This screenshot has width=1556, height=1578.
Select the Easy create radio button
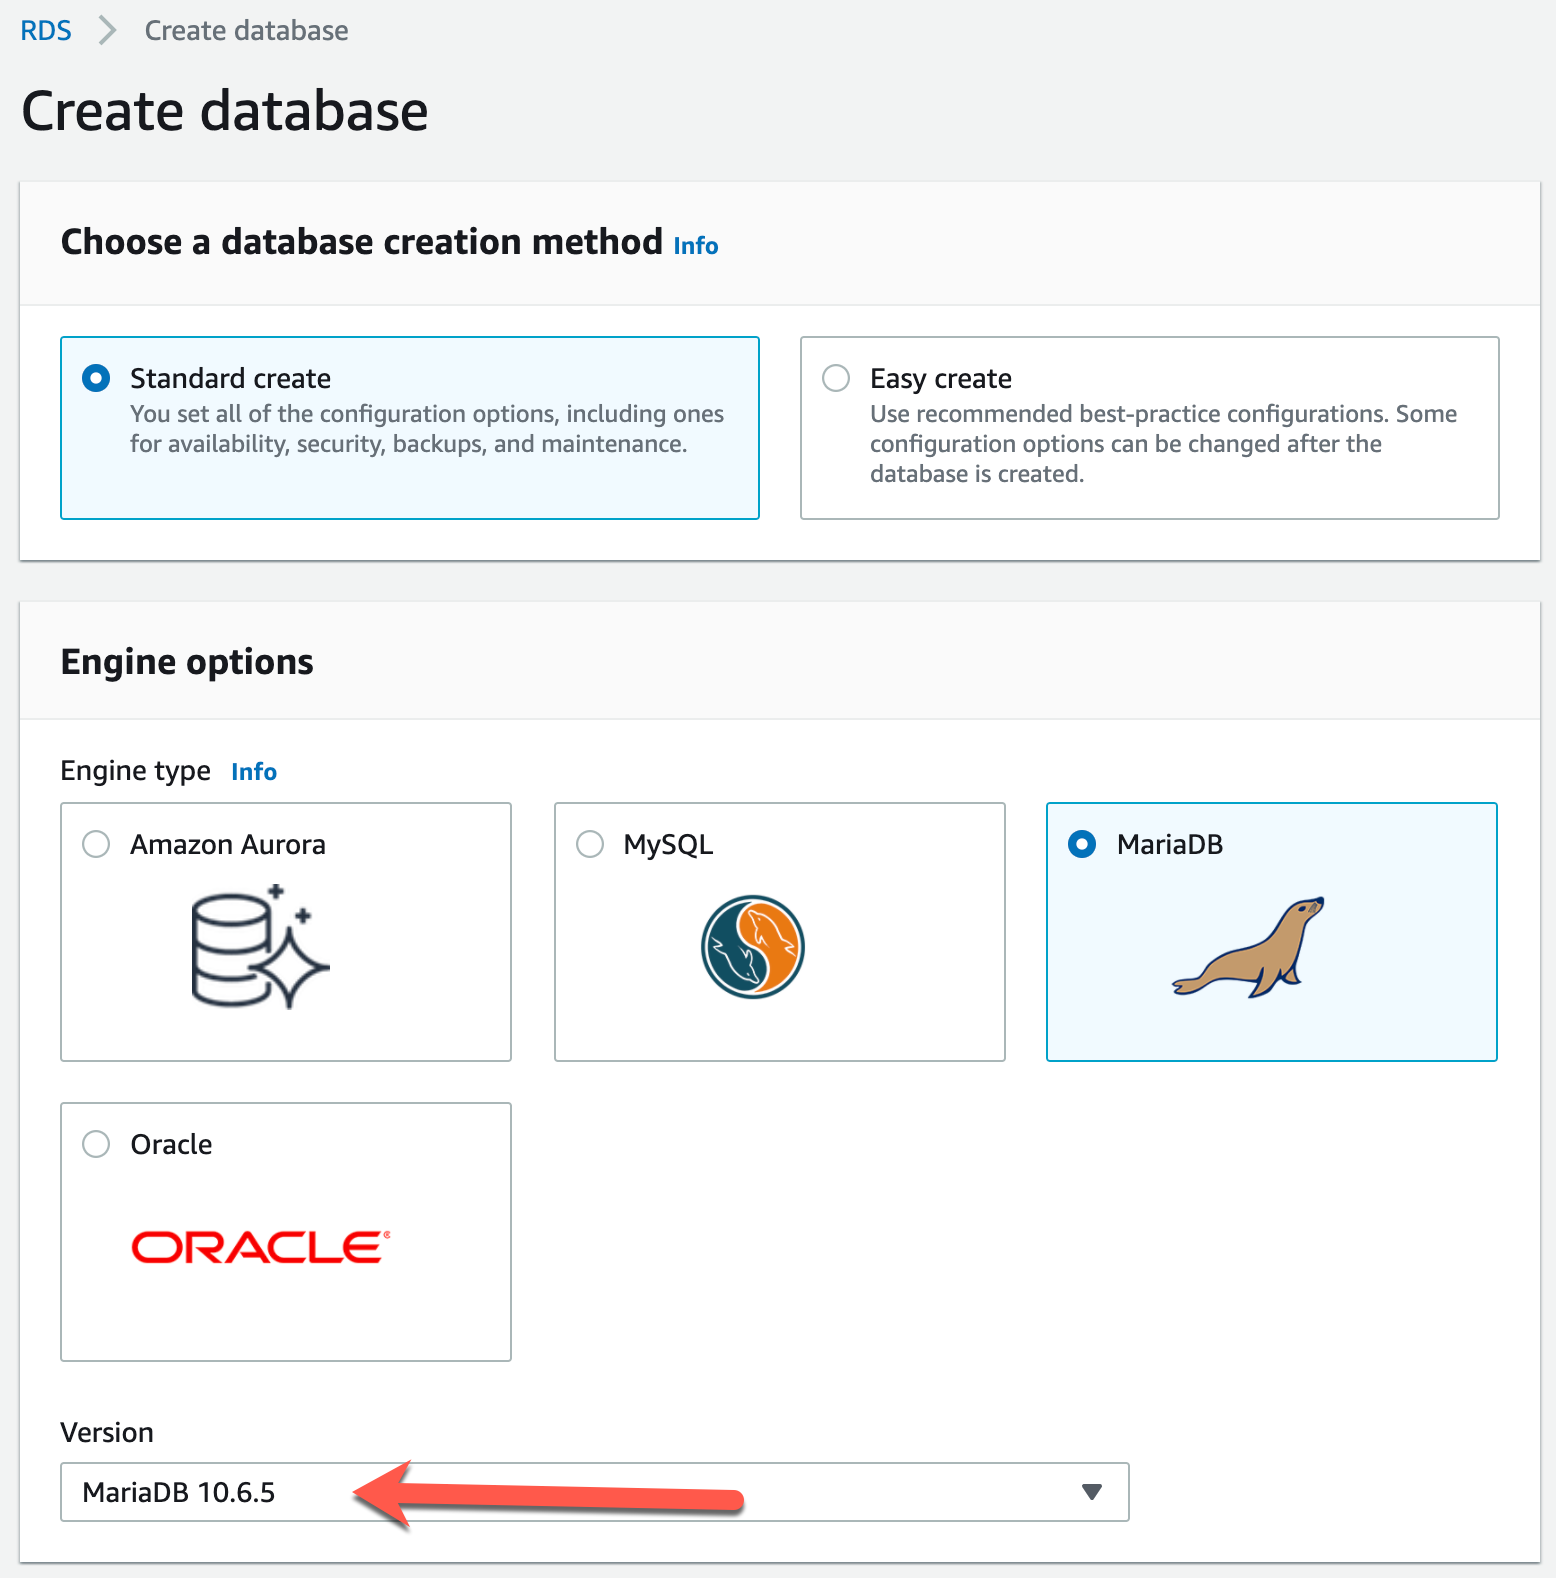836,379
